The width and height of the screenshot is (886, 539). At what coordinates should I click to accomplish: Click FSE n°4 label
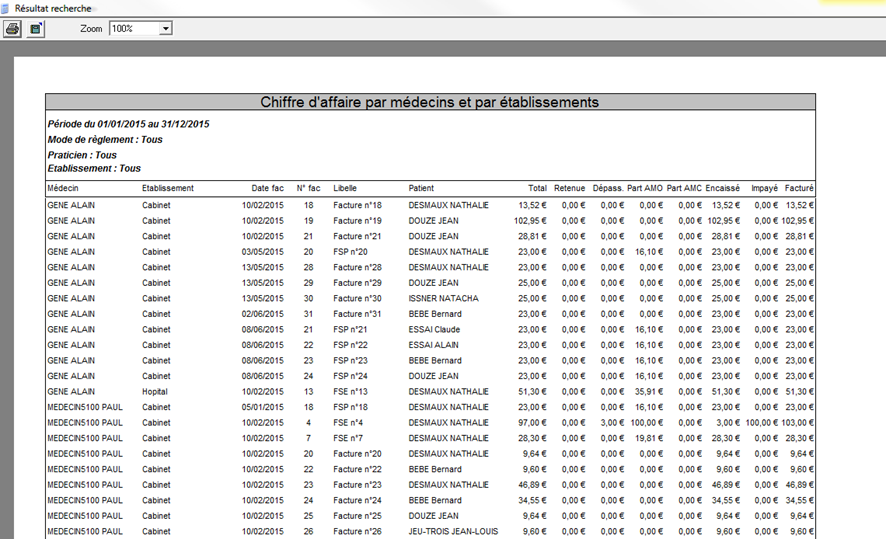tap(348, 423)
